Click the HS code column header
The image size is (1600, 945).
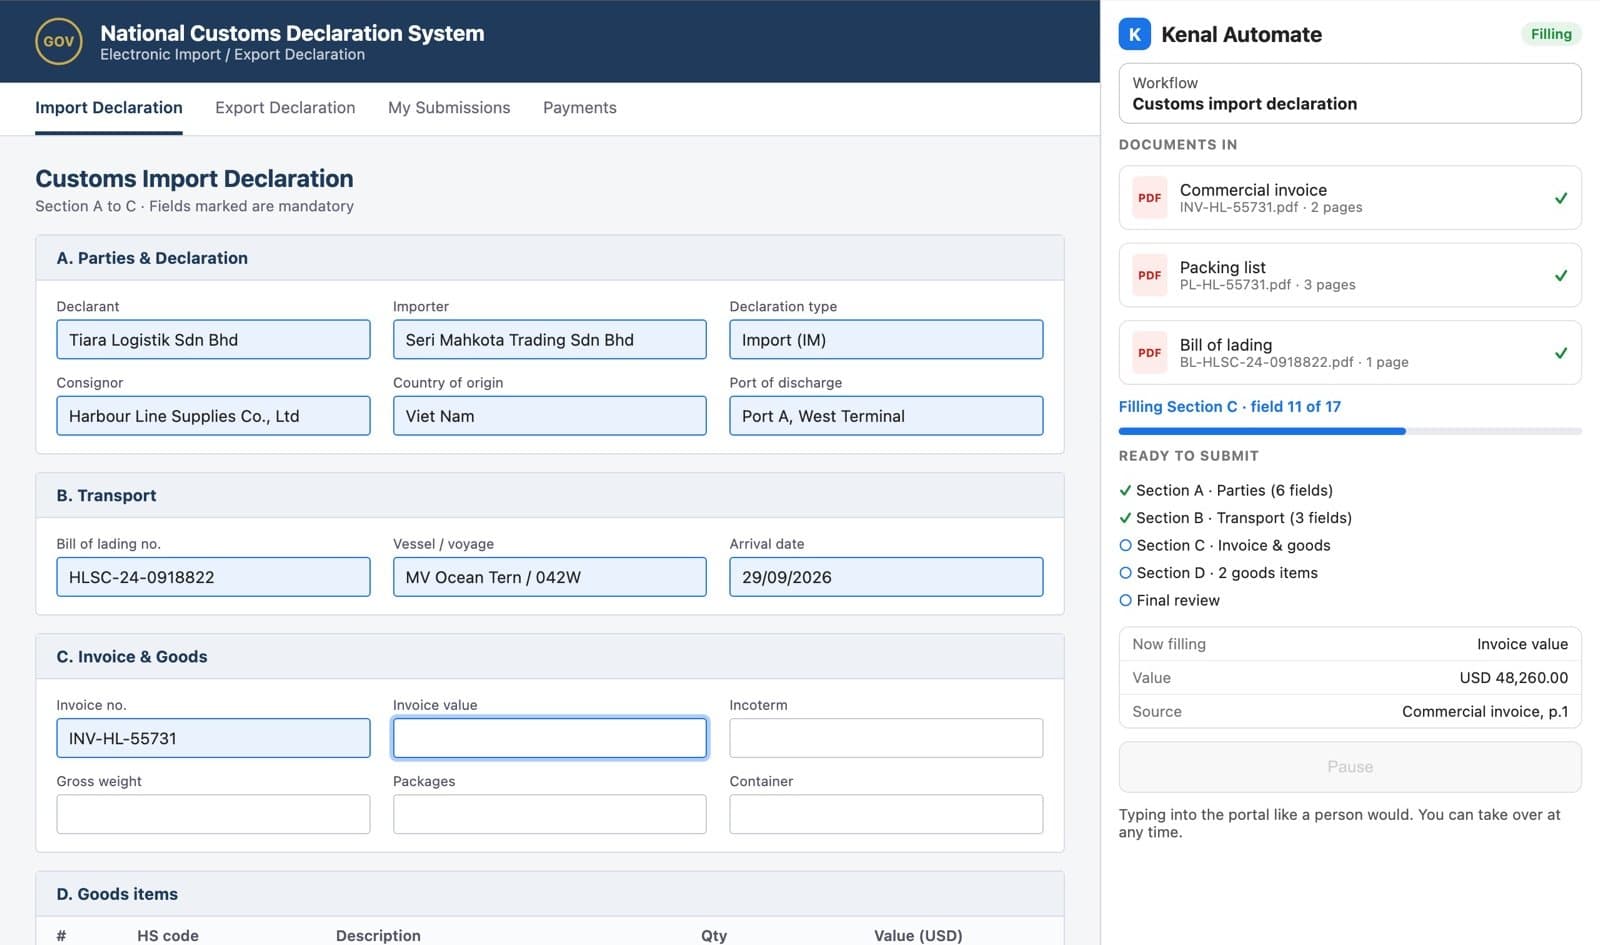pos(168,936)
